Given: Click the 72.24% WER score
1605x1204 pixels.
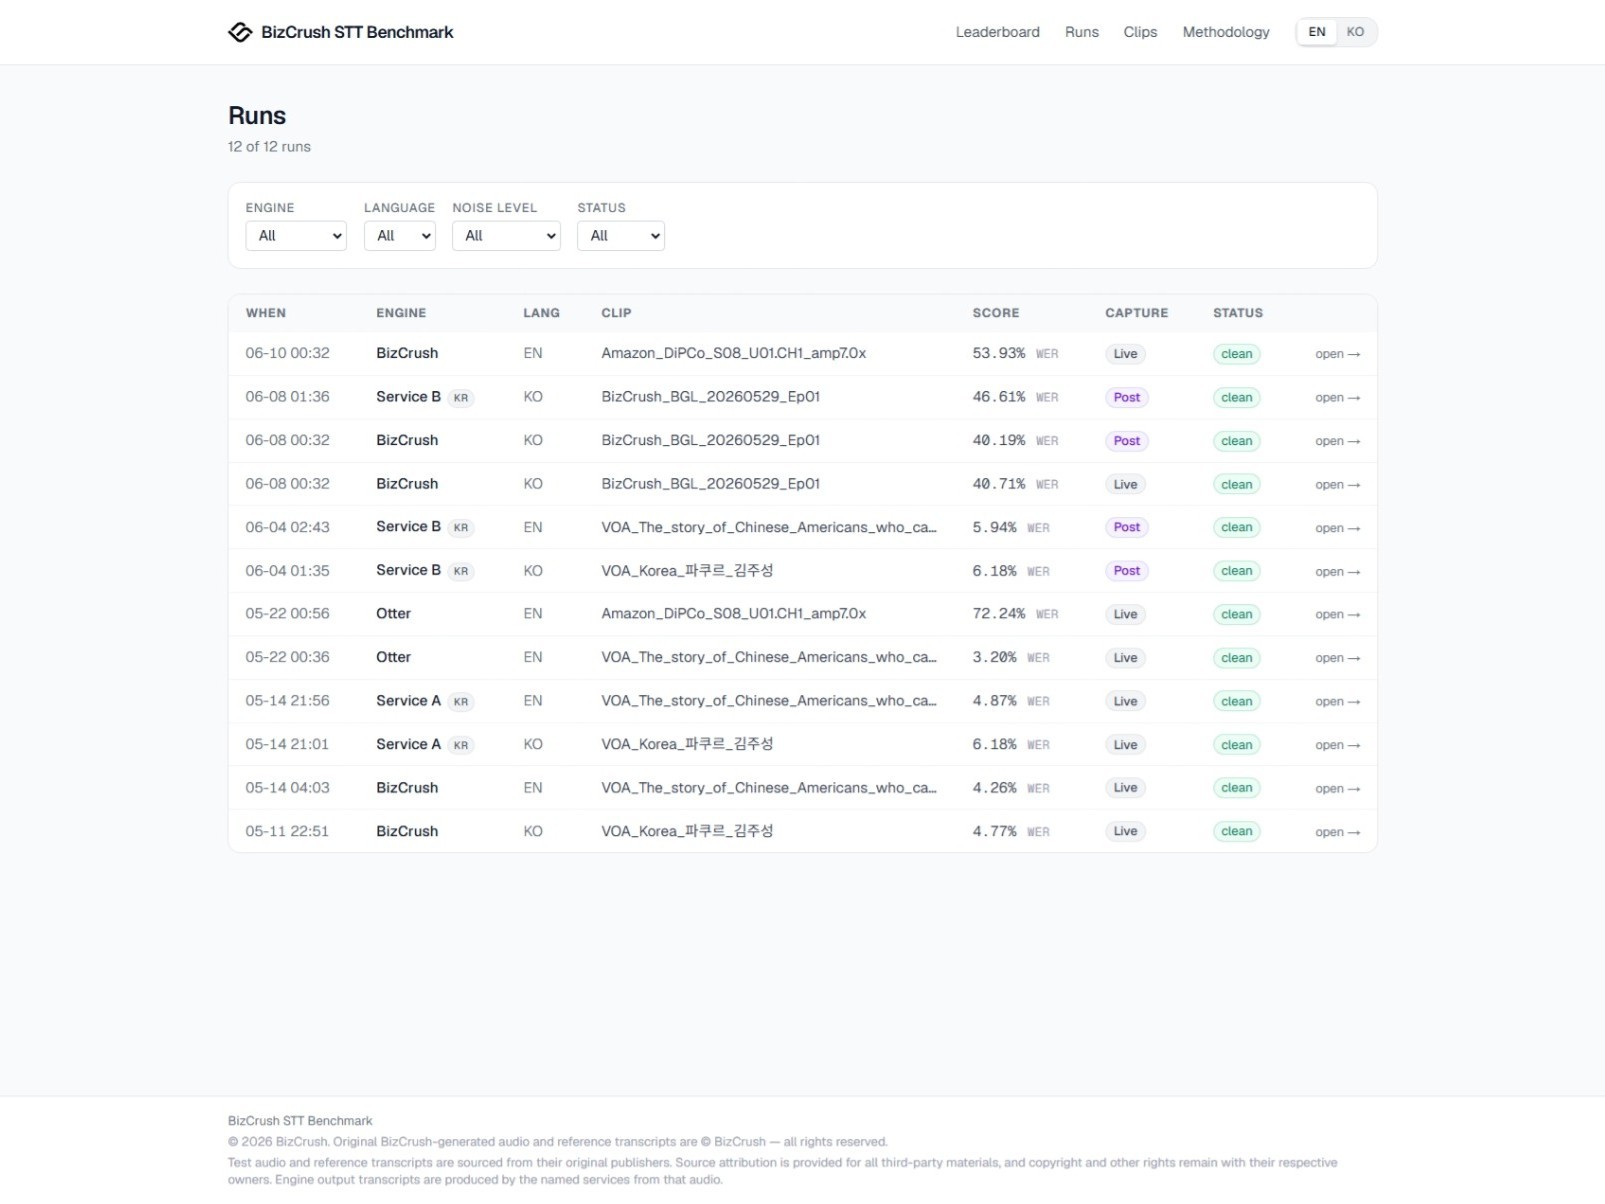Looking at the screenshot, I should (1015, 614).
